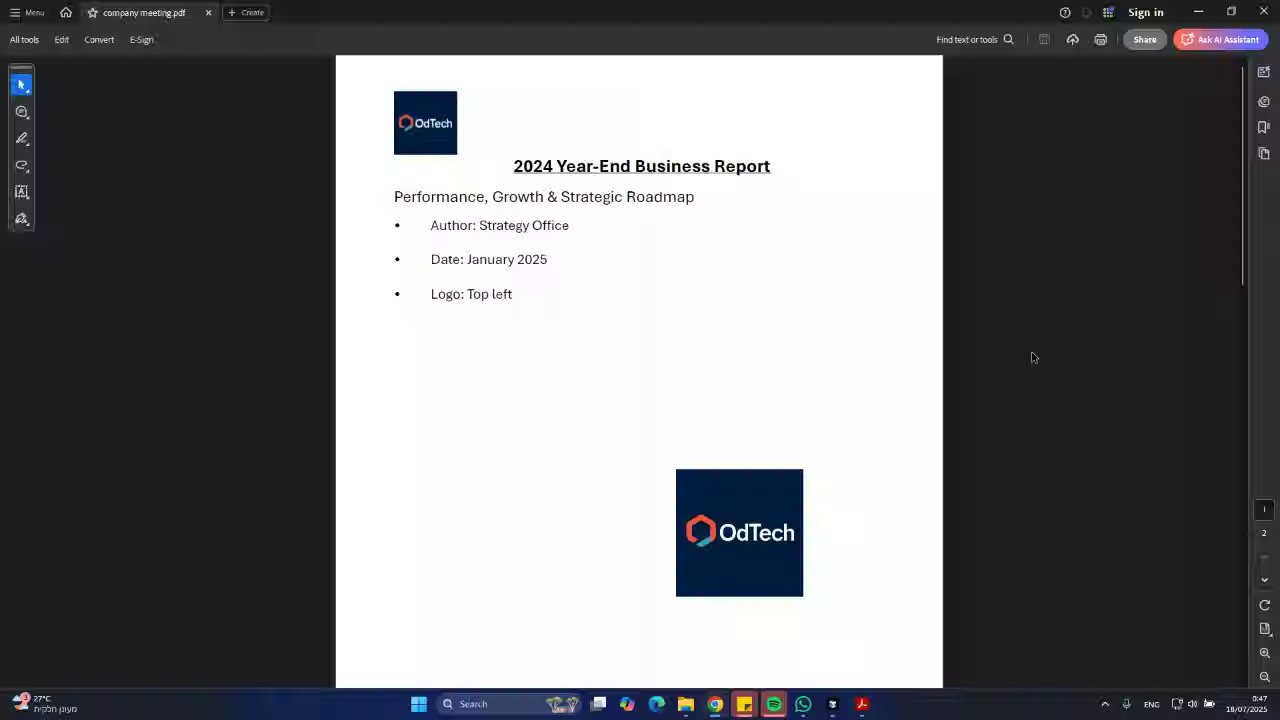Image resolution: width=1280 pixels, height=720 pixels.
Task: Go to next page down arrow
Action: 1264,580
